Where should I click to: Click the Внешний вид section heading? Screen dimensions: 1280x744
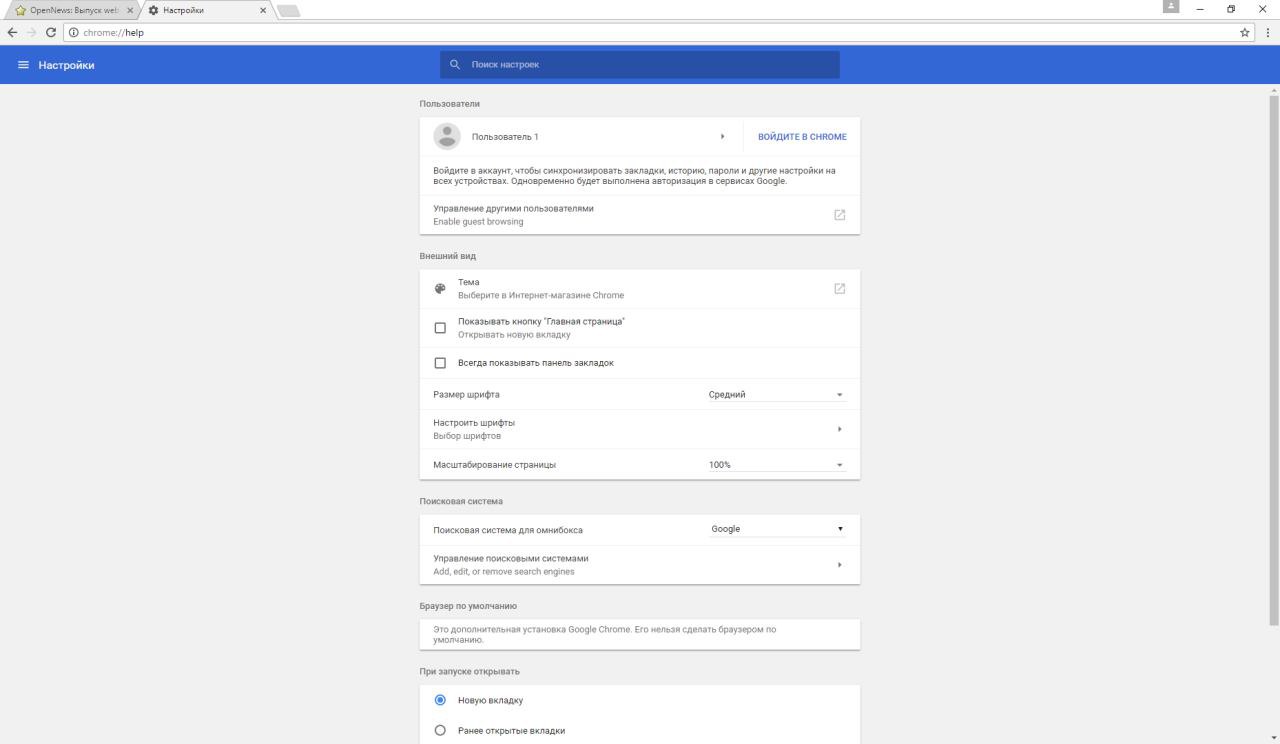tap(448, 256)
